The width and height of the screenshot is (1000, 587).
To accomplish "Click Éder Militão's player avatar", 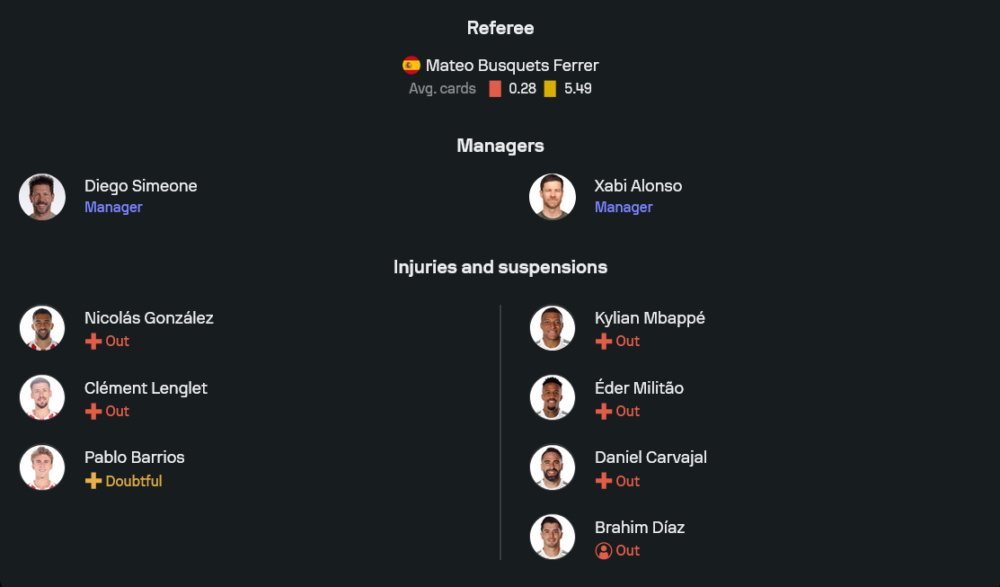I will tap(552, 398).
